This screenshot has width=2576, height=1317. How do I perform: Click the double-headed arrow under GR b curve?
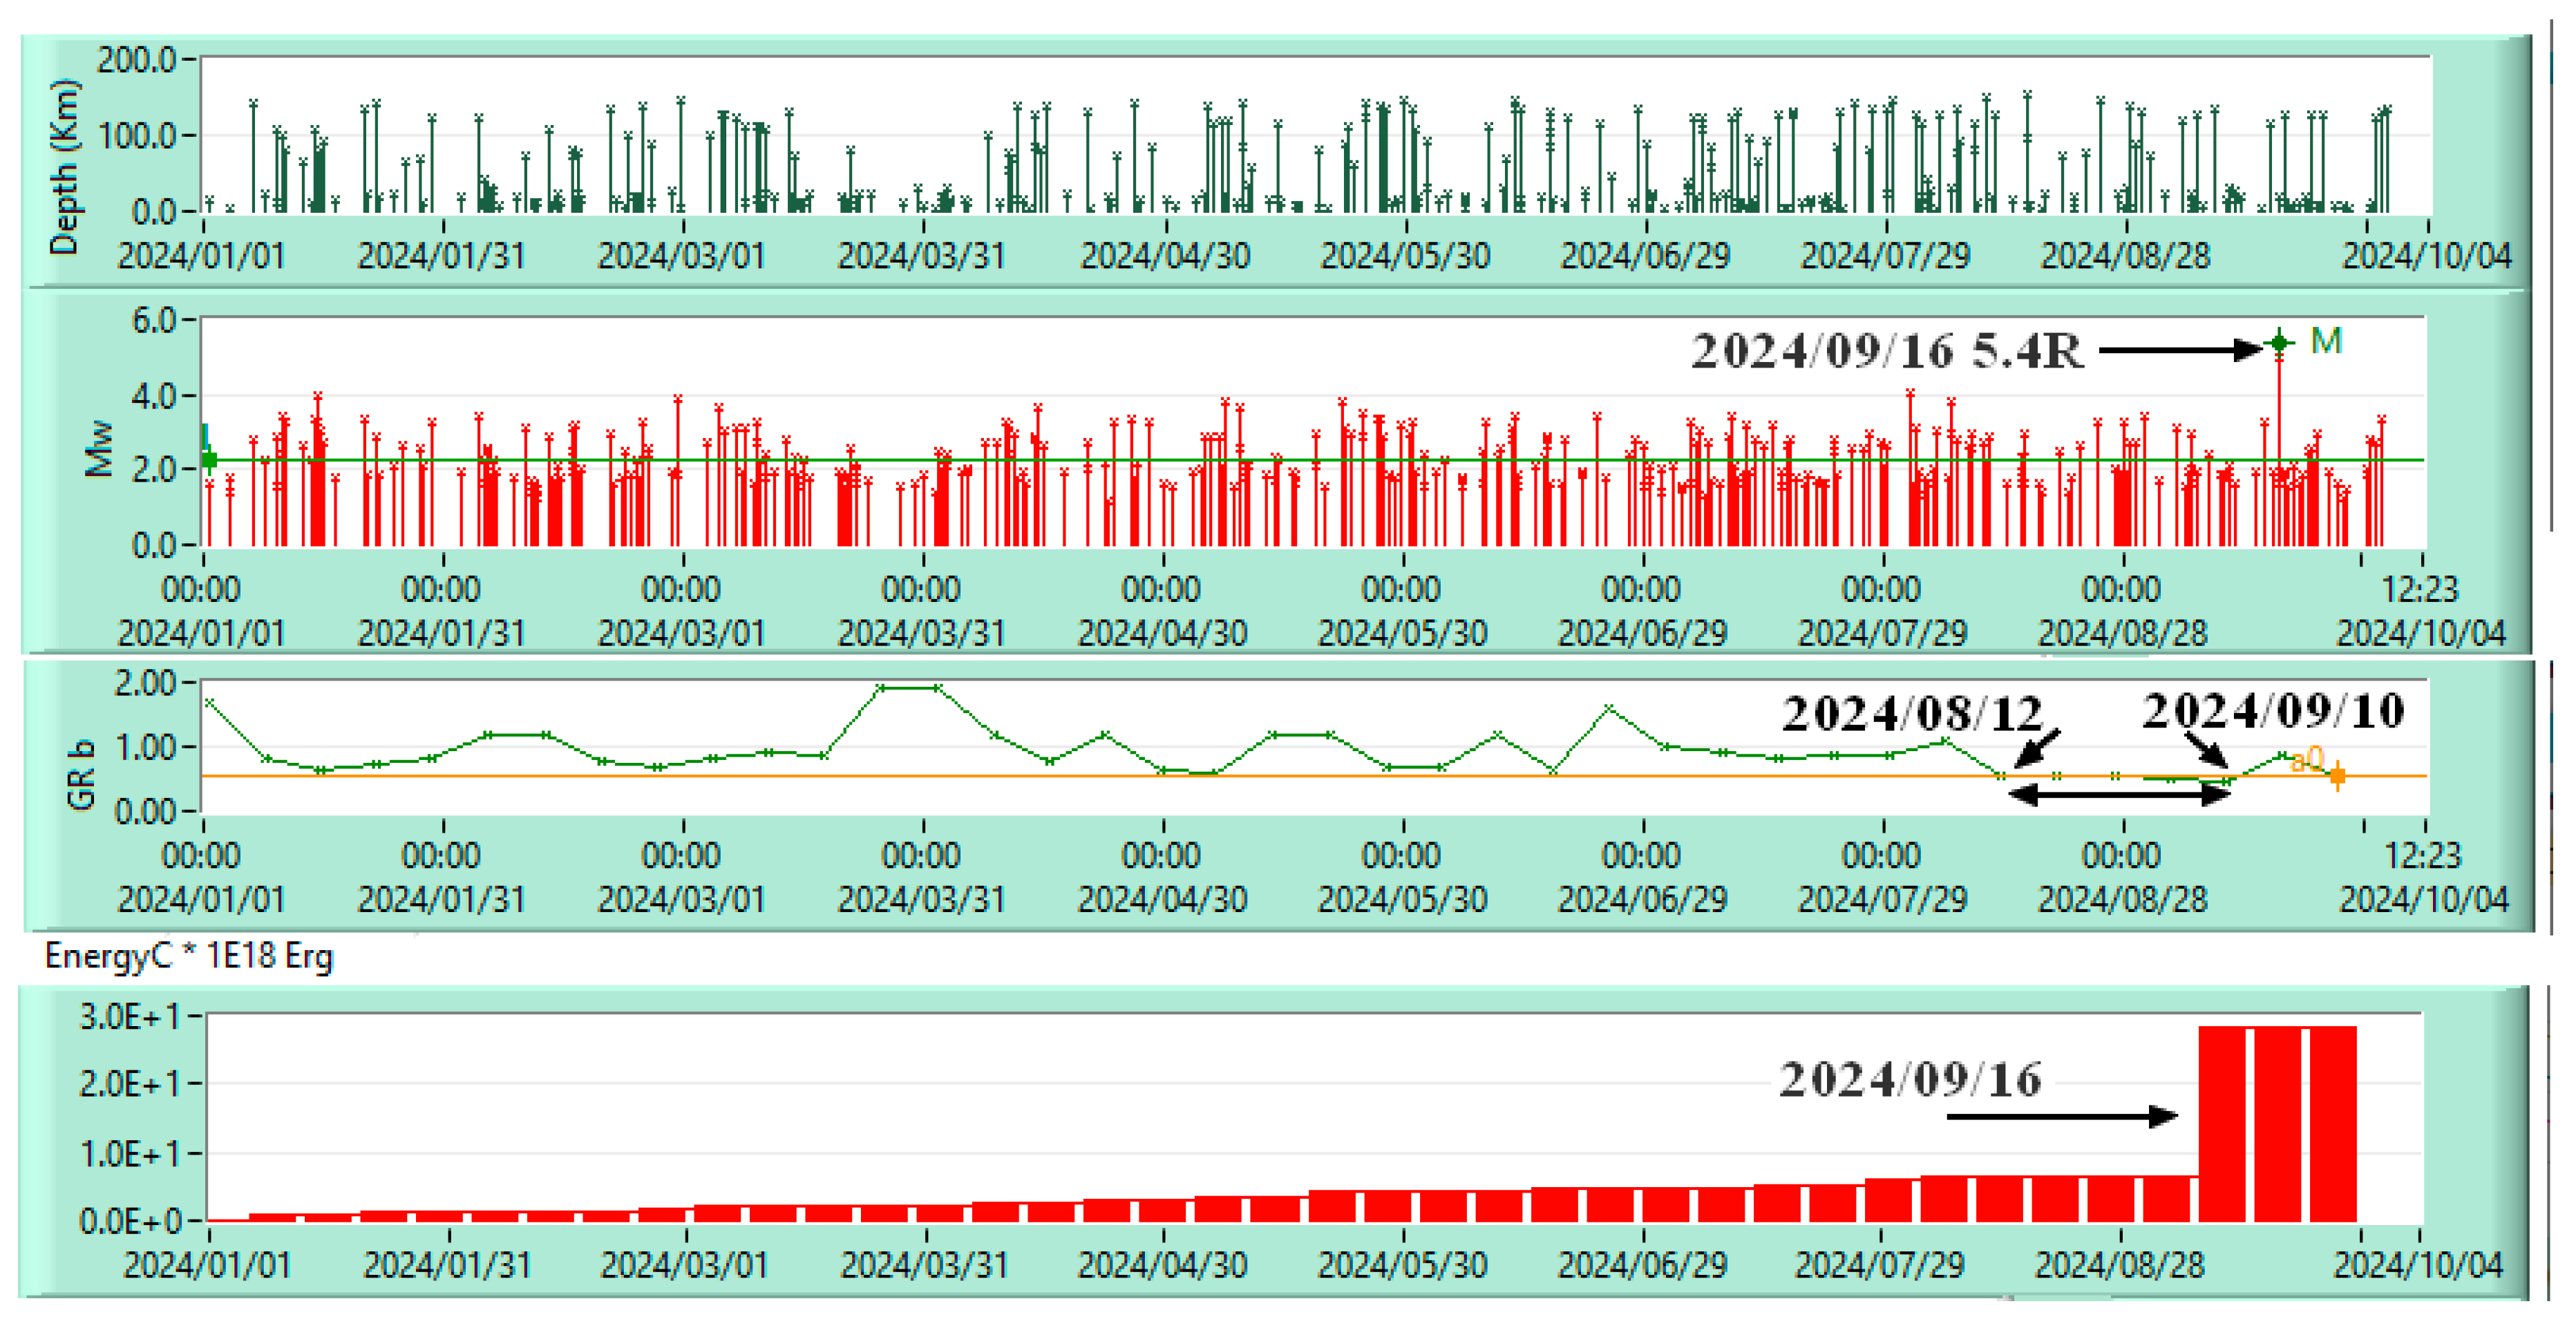click(2119, 794)
